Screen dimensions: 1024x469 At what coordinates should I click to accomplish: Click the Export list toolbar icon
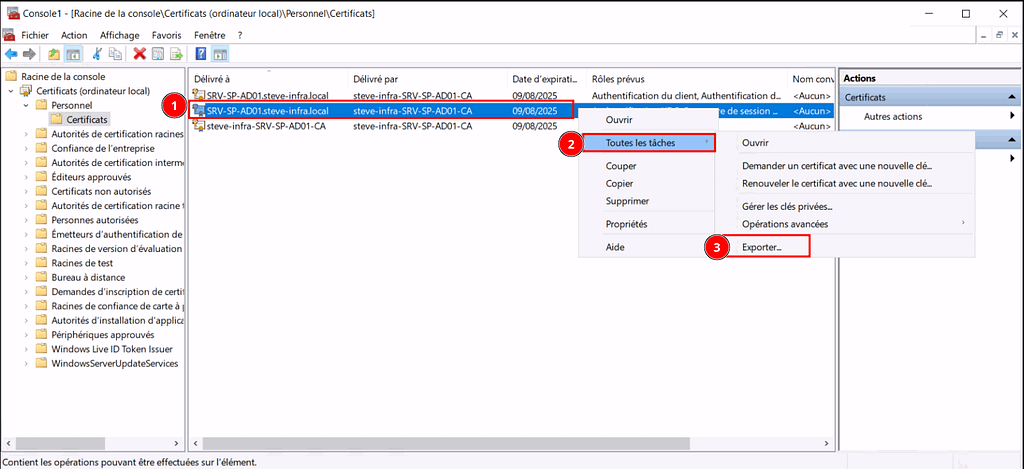tap(177, 54)
